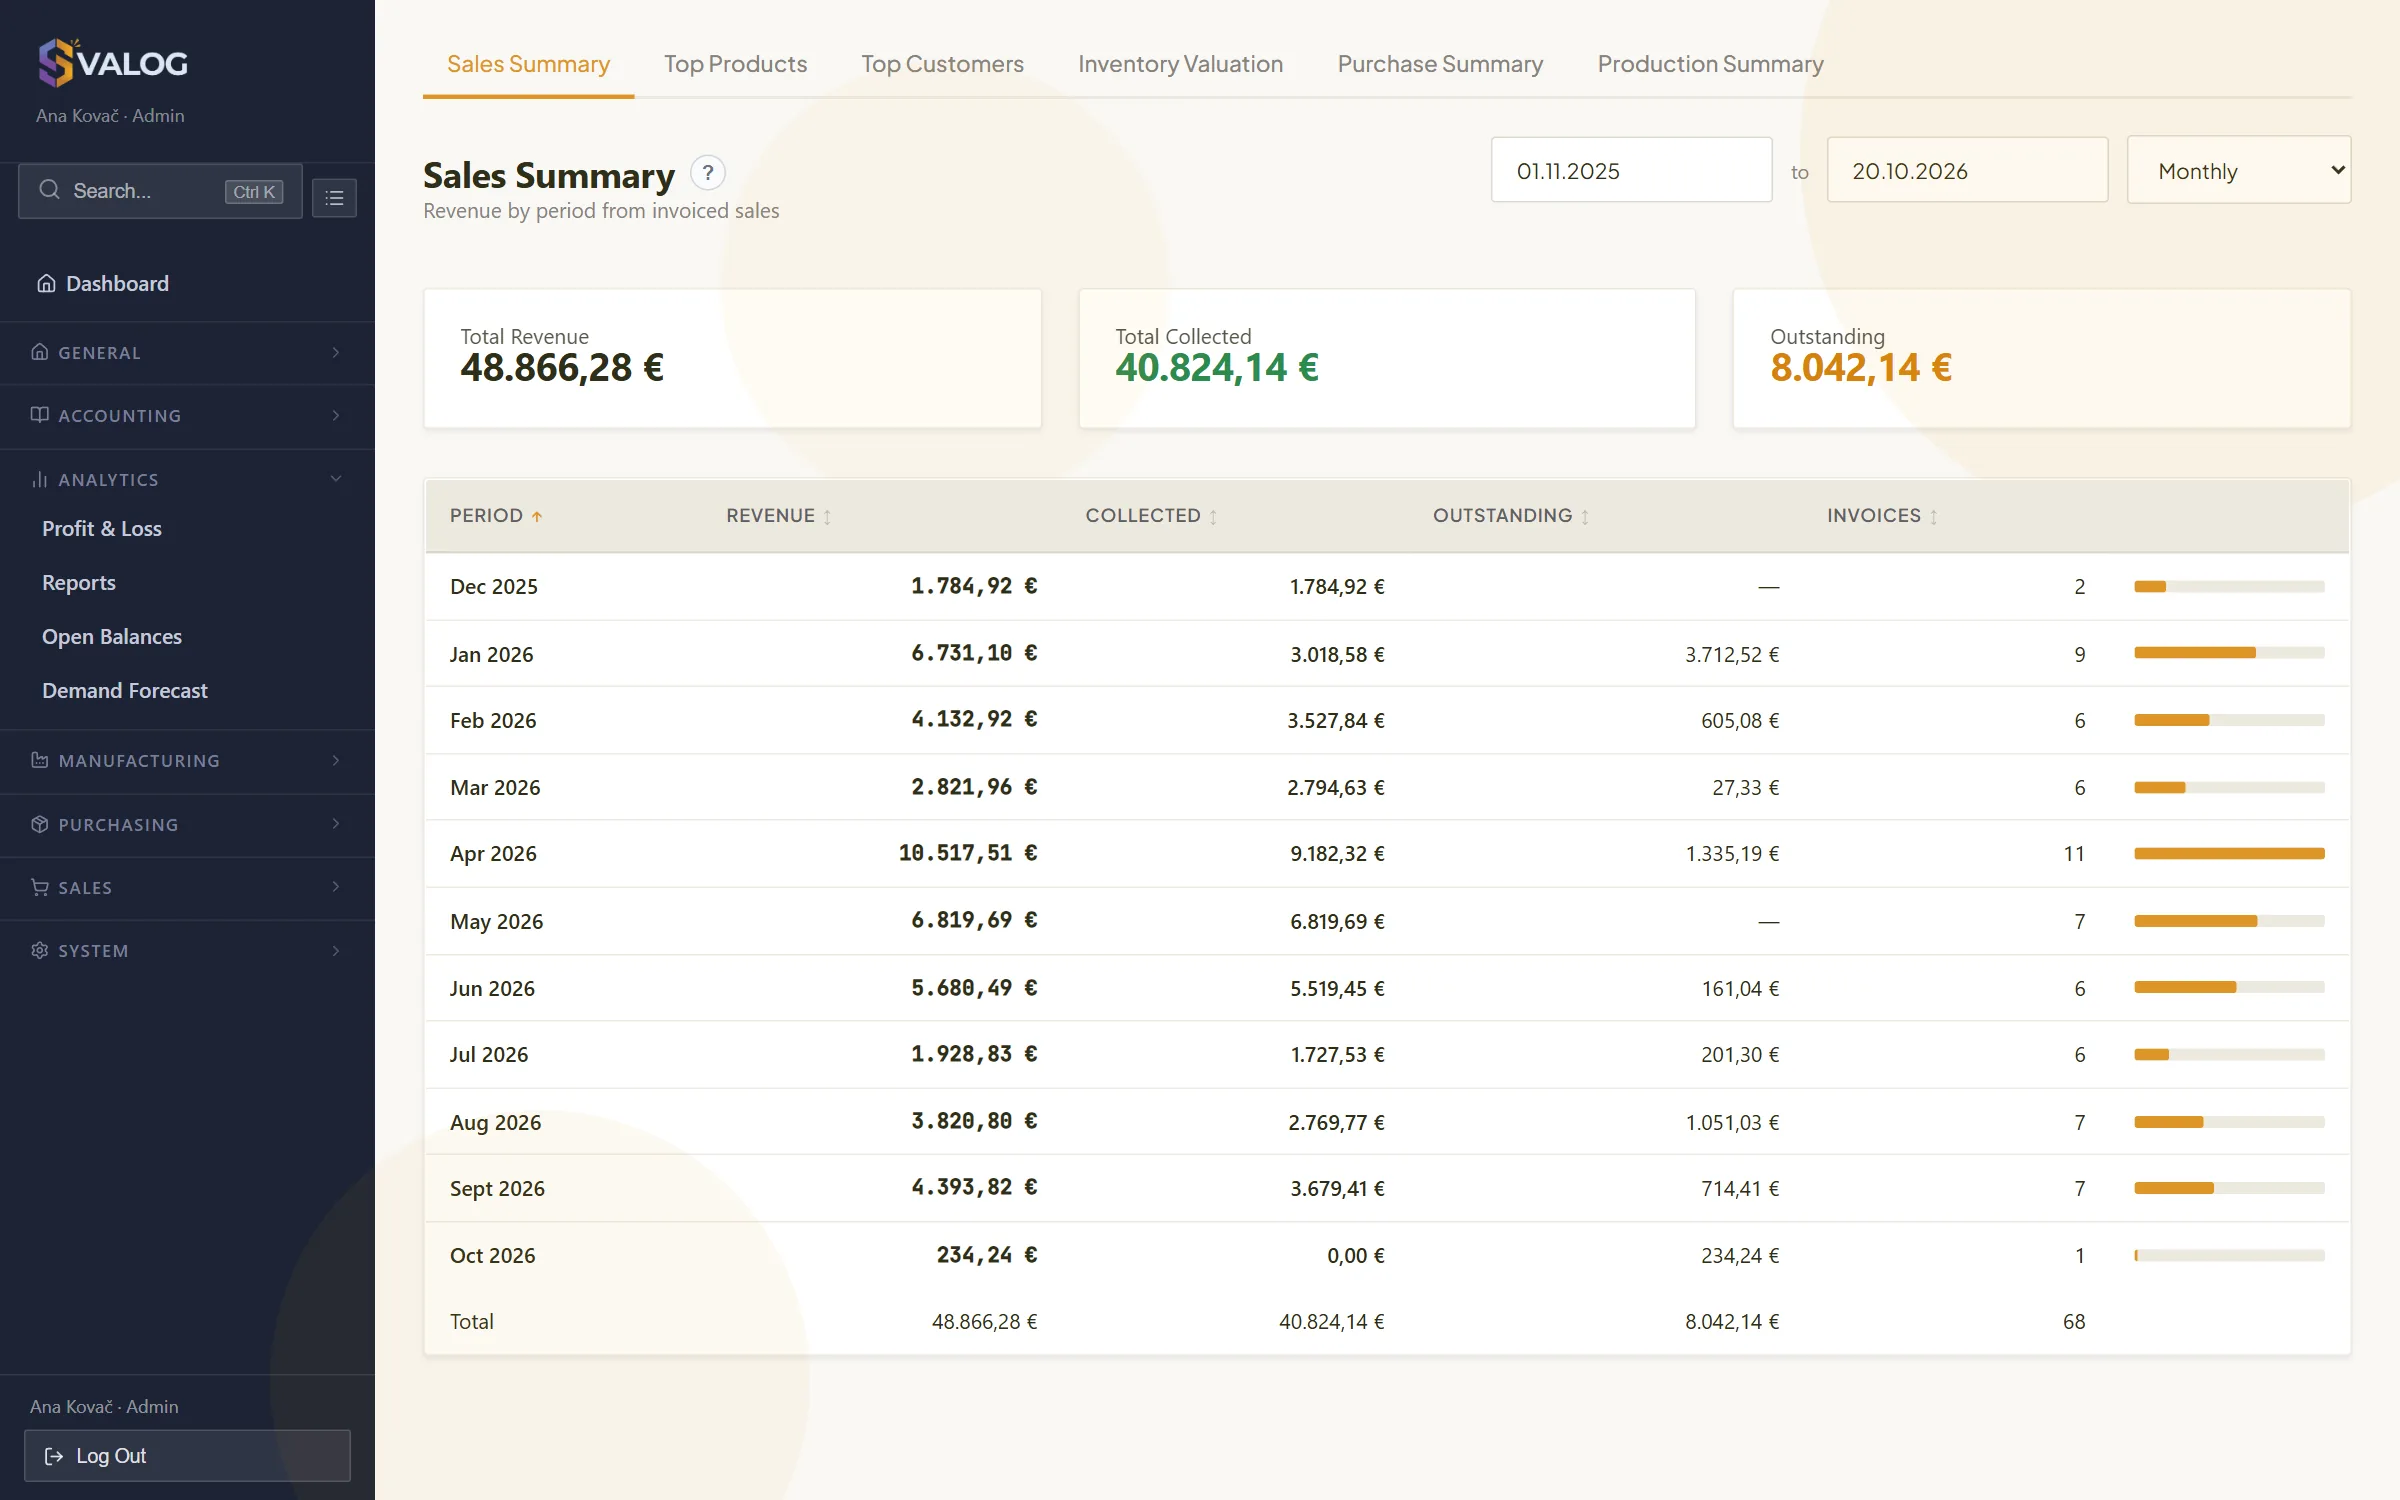The height and width of the screenshot is (1500, 2400).
Task: Expand the Purchasing section chevron
Action: 336,824
